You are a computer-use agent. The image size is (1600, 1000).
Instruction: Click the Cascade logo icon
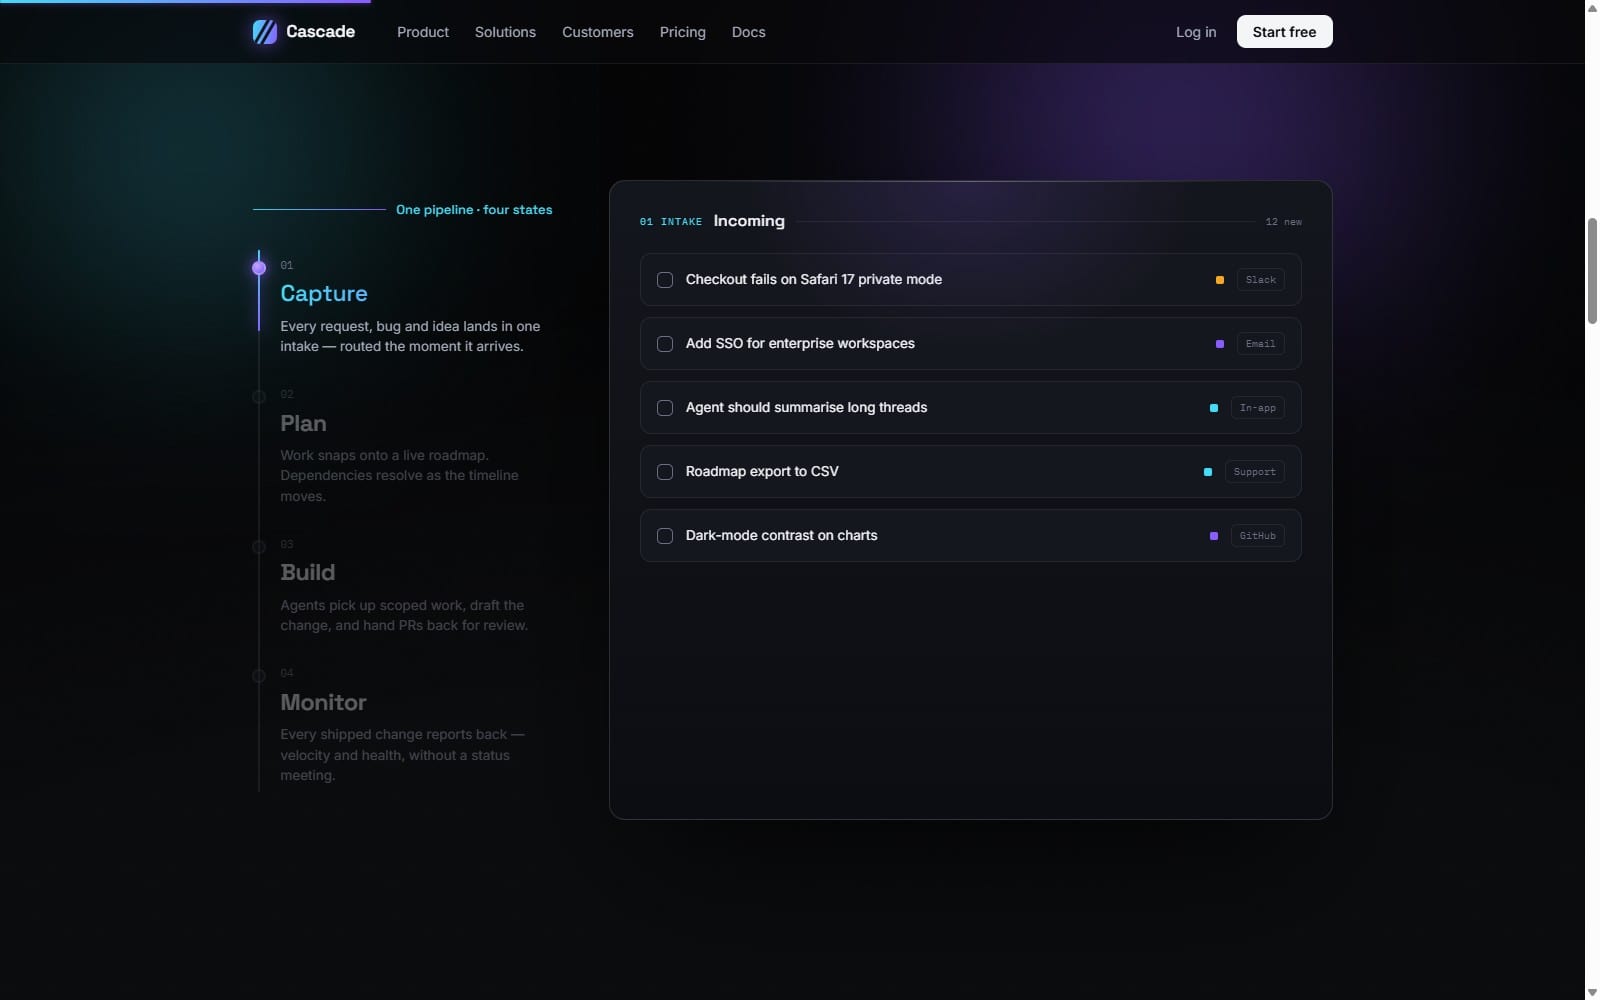[264, 32]
